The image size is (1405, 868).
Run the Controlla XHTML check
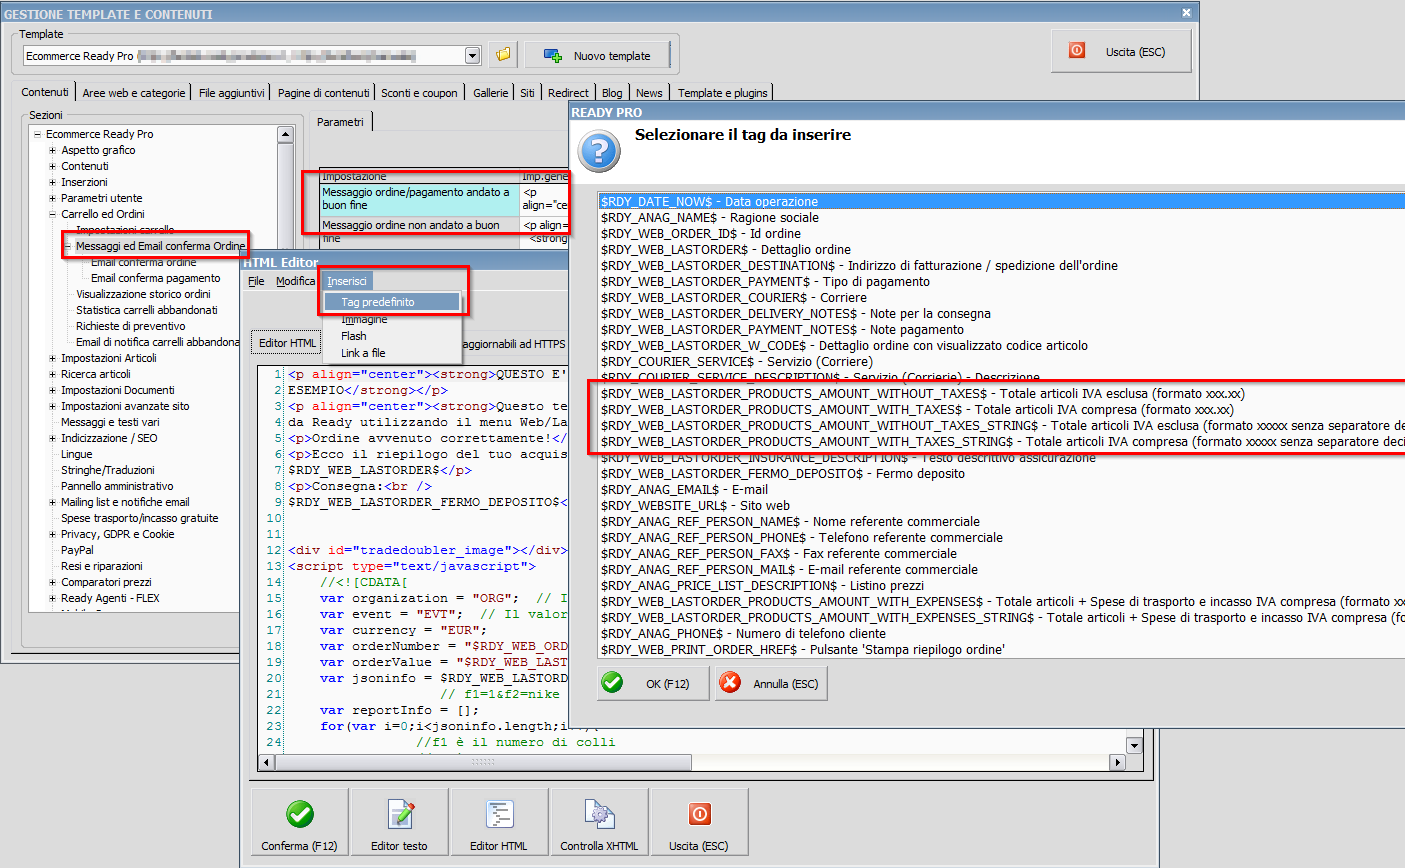[599, 823]
